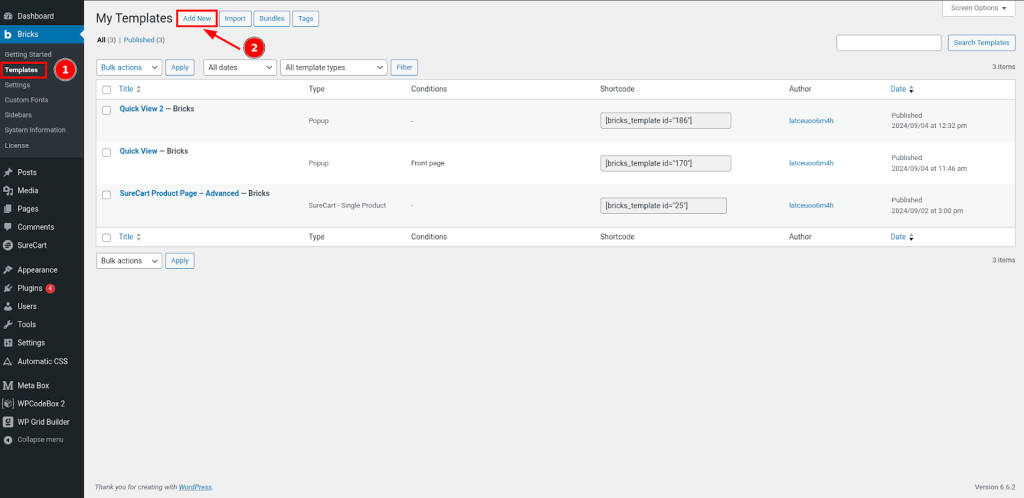This screenshot has height=498, width=1024.
Task: Click the search templates input field
Action: pyautogui.click(x=888, y=43)
